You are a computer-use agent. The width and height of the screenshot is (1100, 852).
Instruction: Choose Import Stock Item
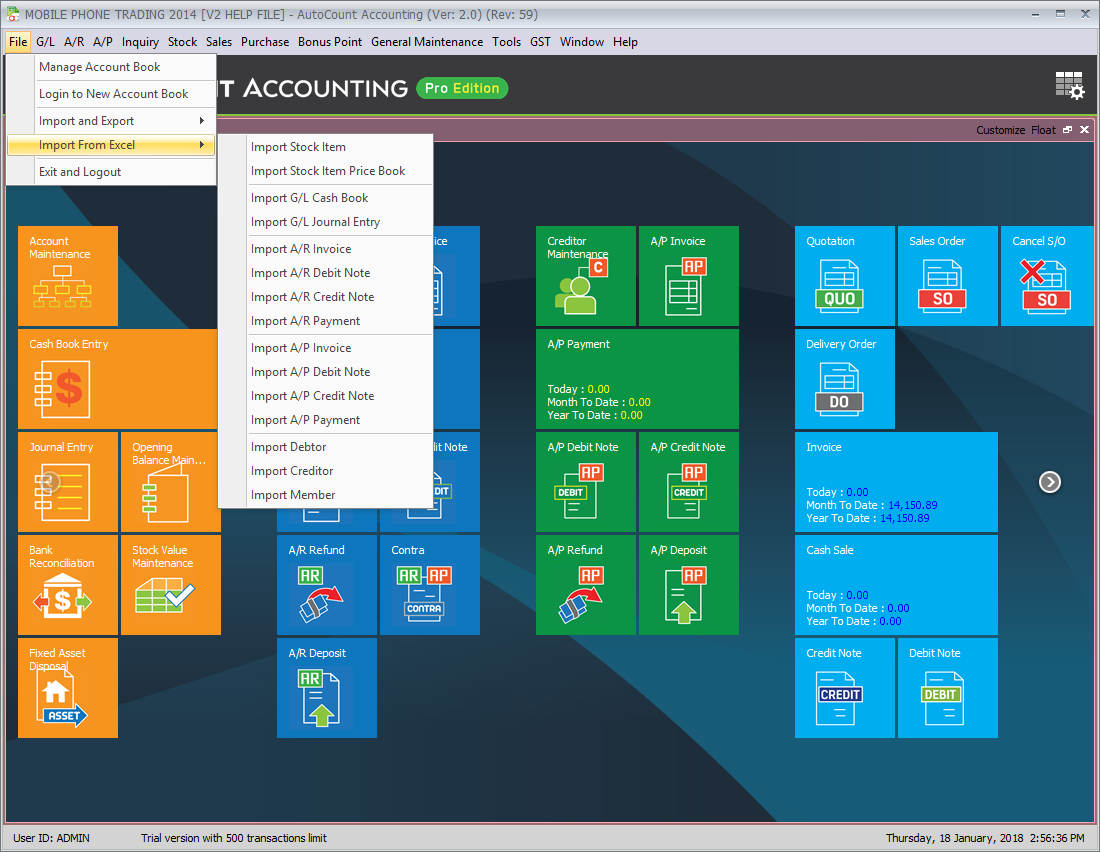pos(326,147)
